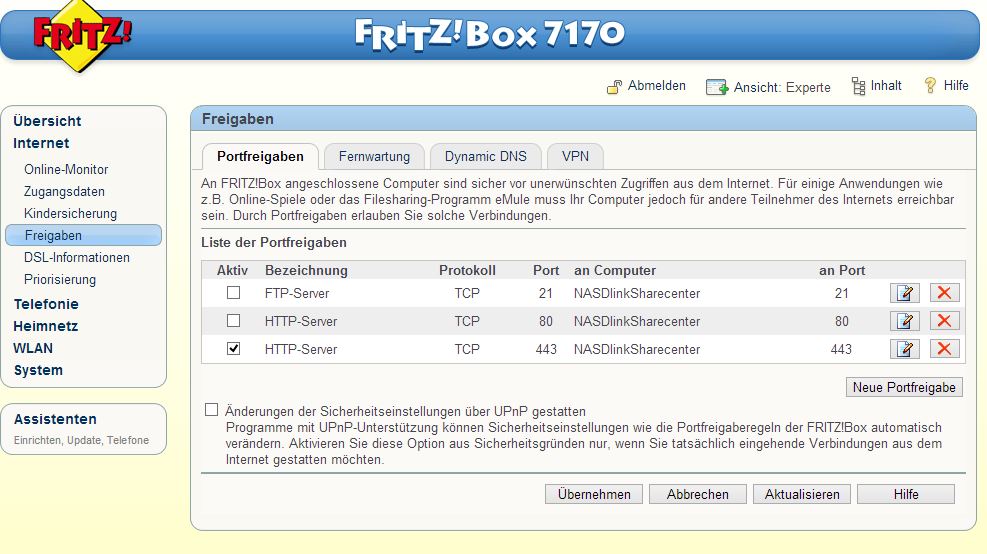Expand the System menu
The width and height of the screenshot is (987, 554).
(x=38, y=370)
